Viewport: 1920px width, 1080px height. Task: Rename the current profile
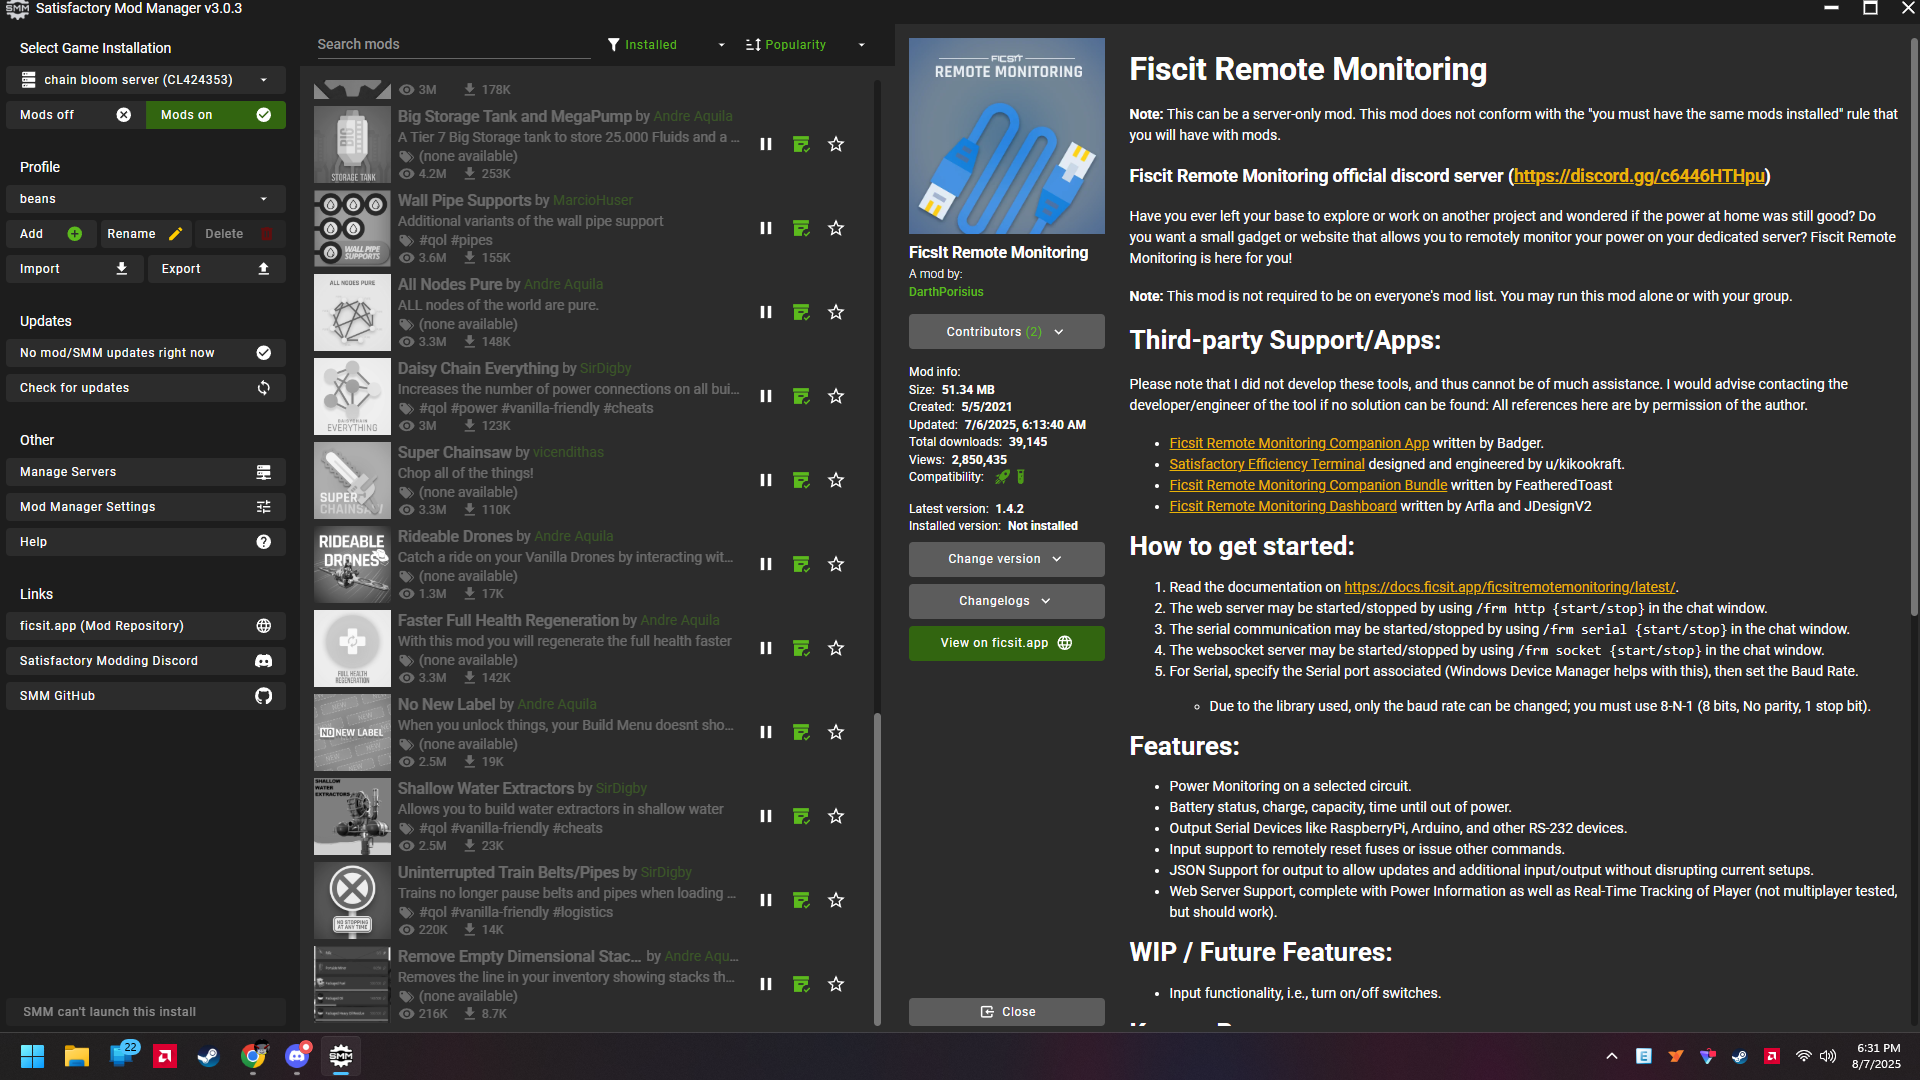[146, 234]
